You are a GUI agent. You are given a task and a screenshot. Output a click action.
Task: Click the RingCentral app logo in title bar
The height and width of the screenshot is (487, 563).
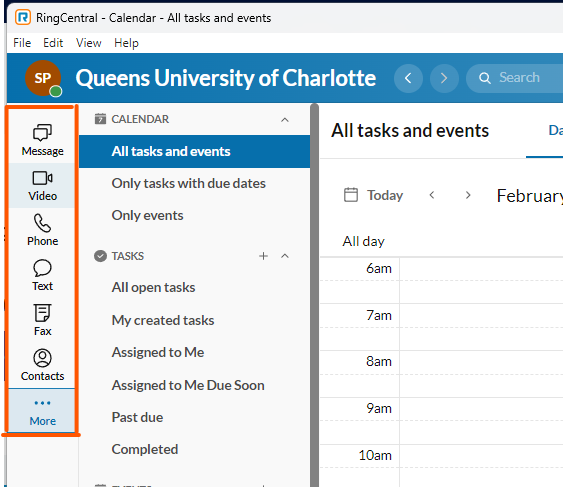click(x=23, y=17)
